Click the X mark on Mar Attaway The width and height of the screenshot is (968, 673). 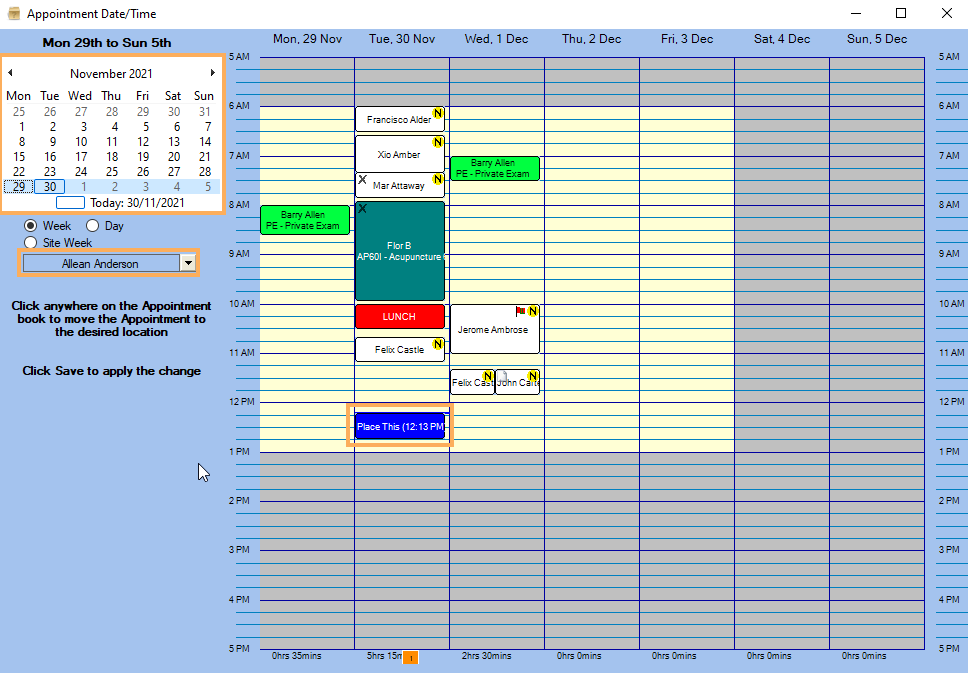point(362,180)
